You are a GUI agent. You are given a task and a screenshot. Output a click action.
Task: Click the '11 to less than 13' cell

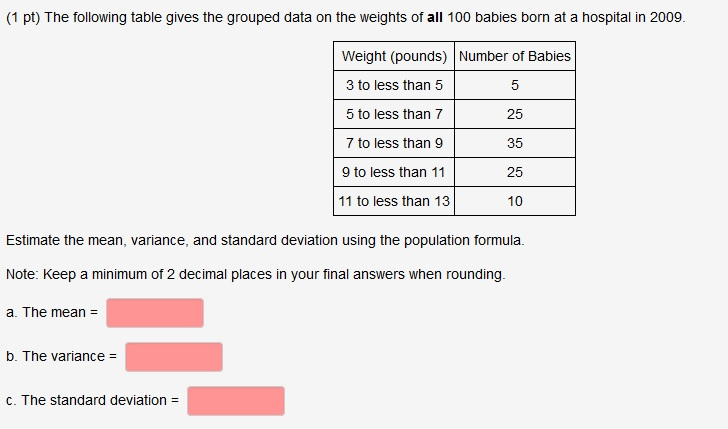pos(394,202)
